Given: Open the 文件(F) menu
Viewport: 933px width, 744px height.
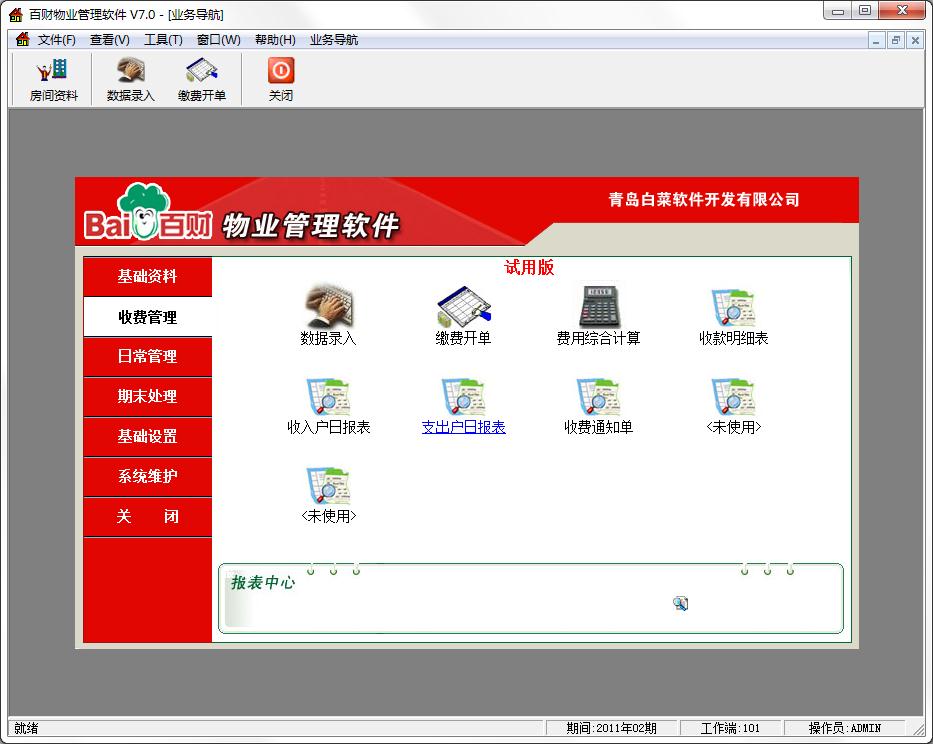Looking at the screenshot, I should pos(57,40).
